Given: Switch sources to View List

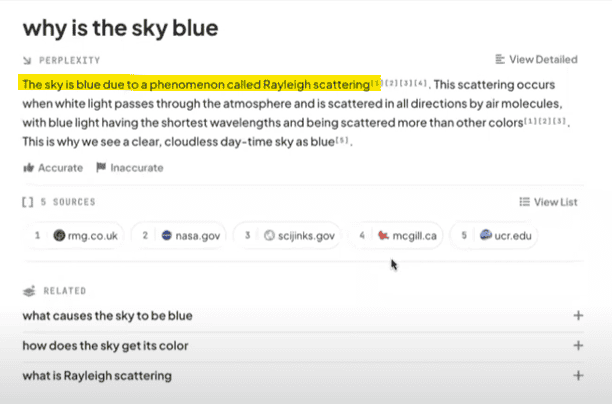Looking at the screenshot, I should (548, 202).
